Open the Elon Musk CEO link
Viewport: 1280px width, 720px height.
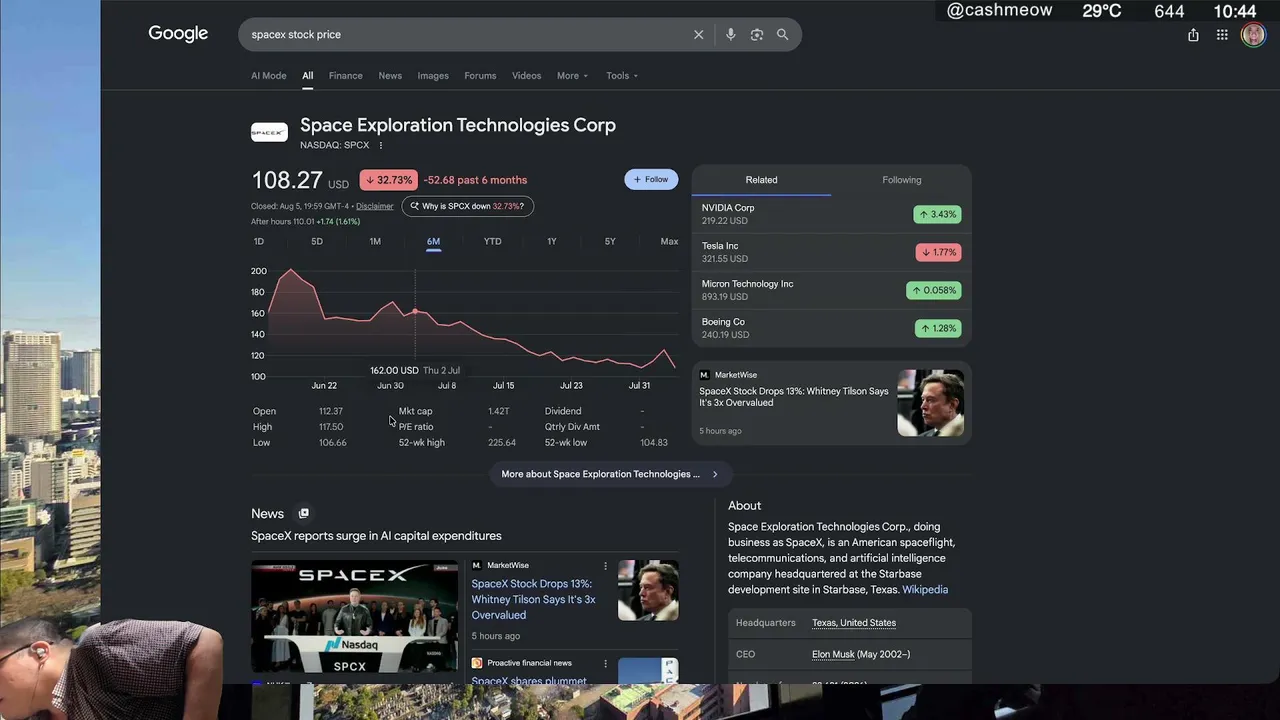[833, 655]
